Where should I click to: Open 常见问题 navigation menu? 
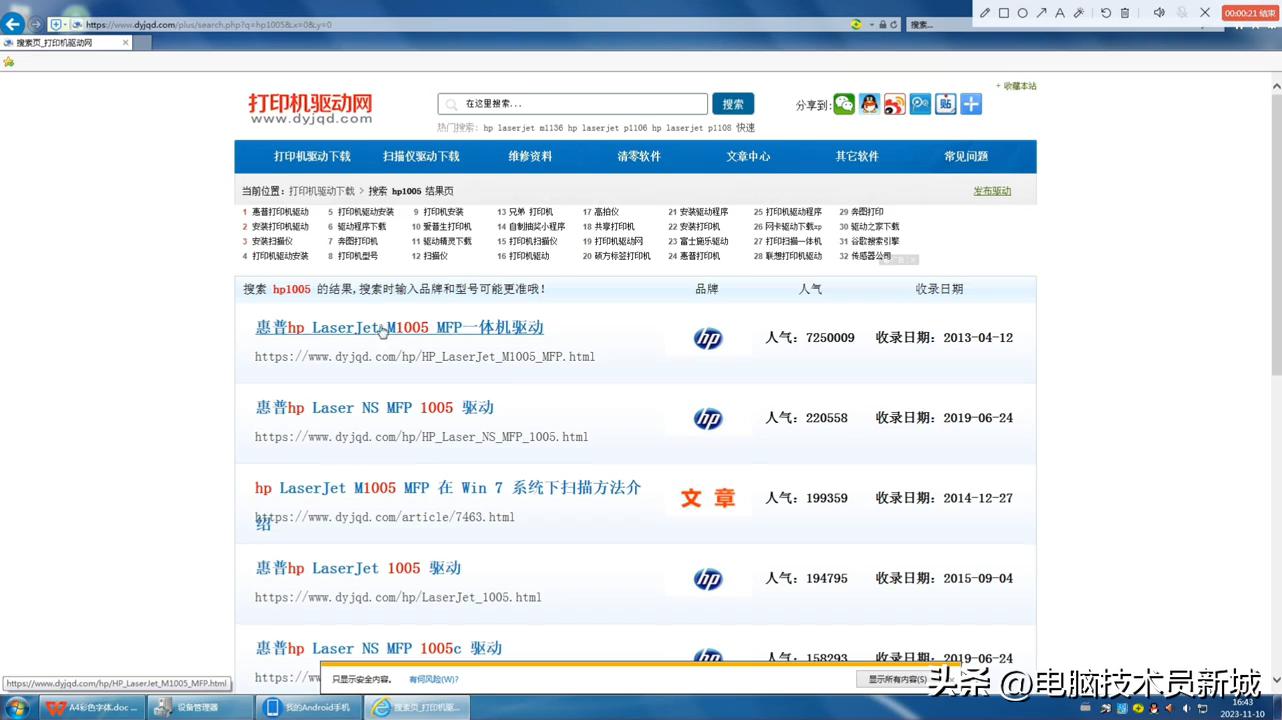click(x=966, y=156)
